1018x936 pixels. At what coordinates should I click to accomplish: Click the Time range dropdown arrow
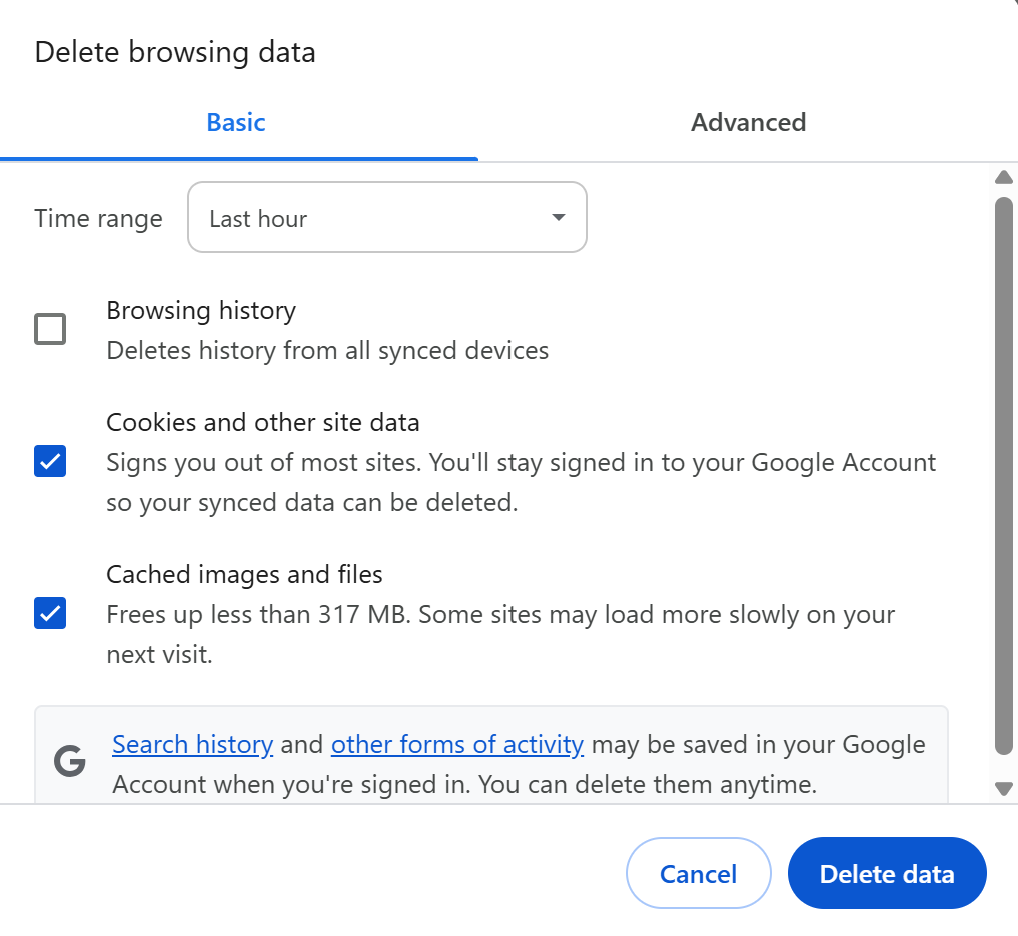(x=559, y=218)
